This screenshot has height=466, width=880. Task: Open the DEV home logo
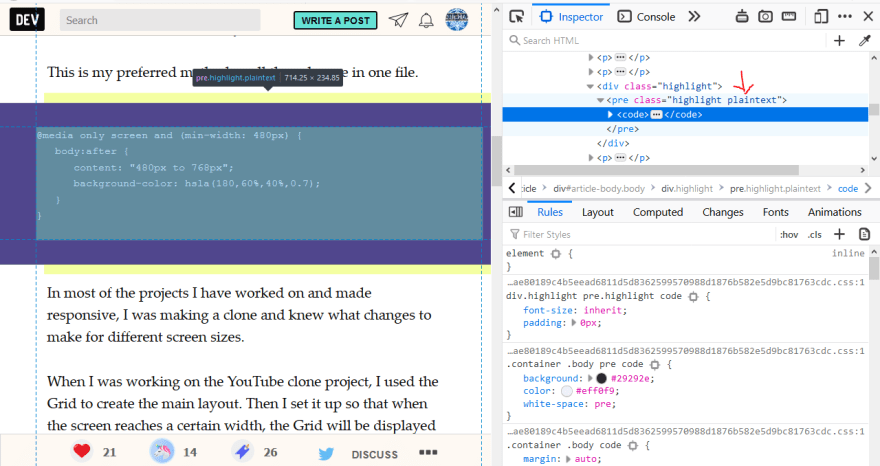[x=27, y=20]
